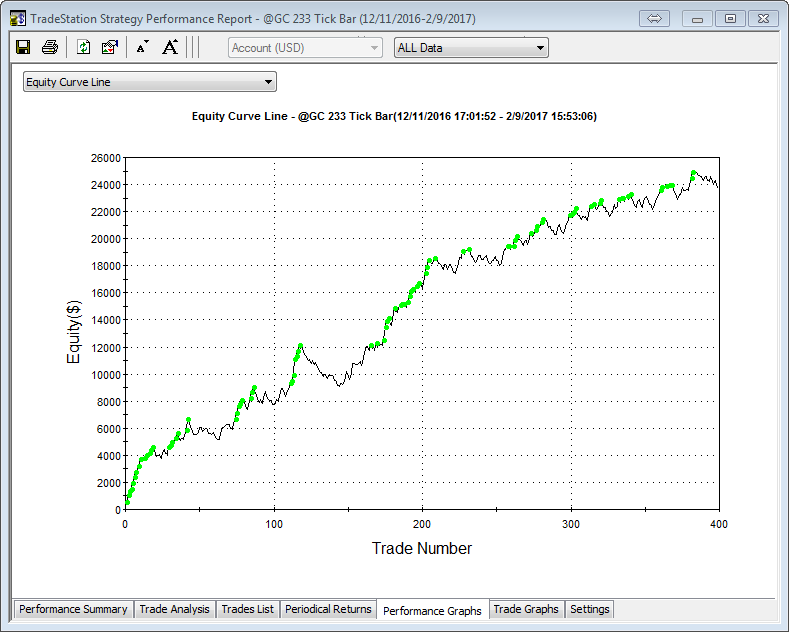The width and height of the screenshot is (789, 632).
Task: Open the Settings tab
Action: pyautogui.click(x=589, y=609)
